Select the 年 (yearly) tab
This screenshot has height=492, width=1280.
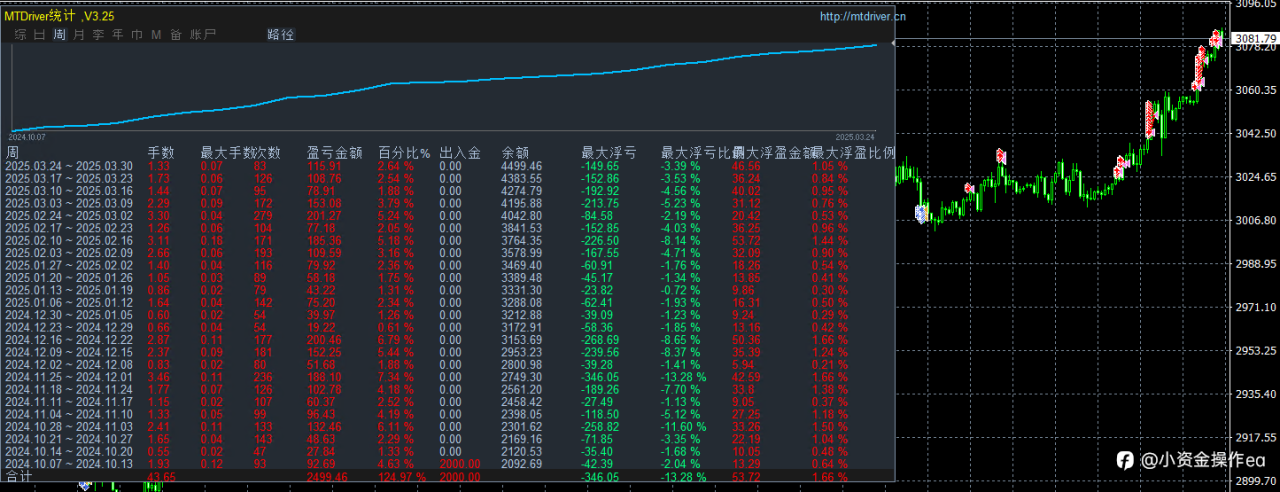(x=118, y=34)
